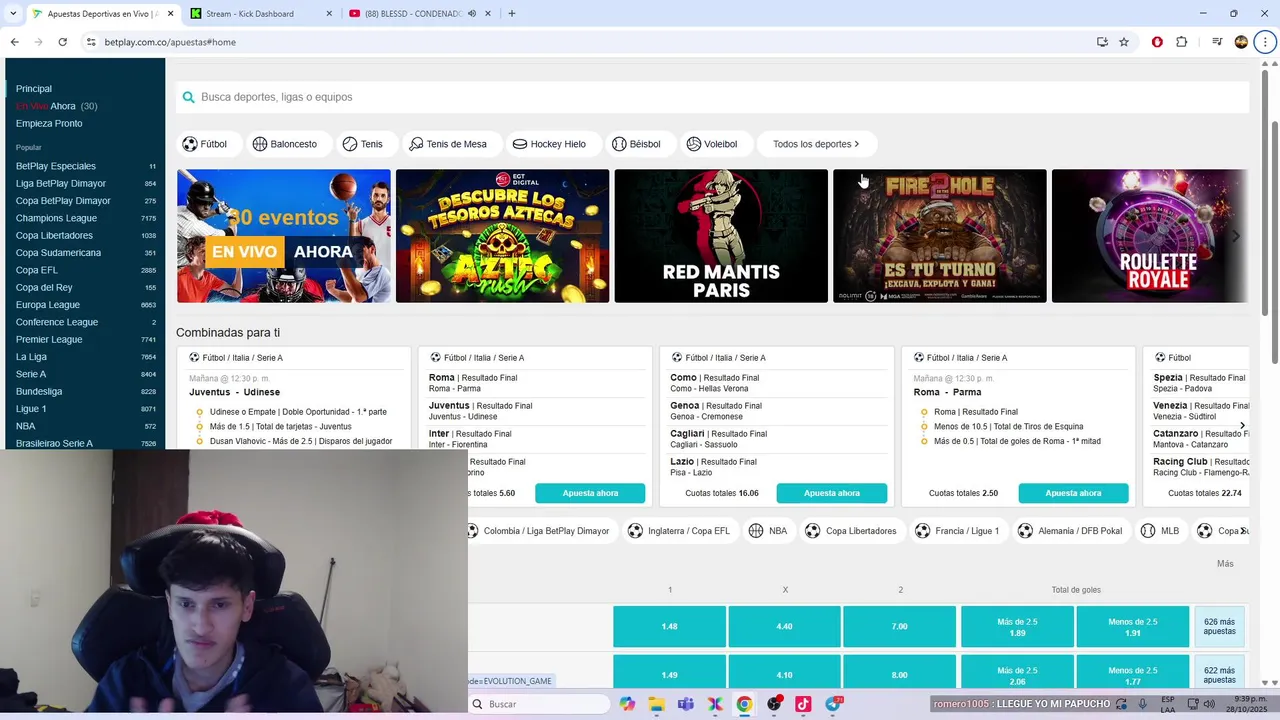Open the MLB league tab
The width and height of the screenshot is (1280, 720).
[x=1161, y=531]
